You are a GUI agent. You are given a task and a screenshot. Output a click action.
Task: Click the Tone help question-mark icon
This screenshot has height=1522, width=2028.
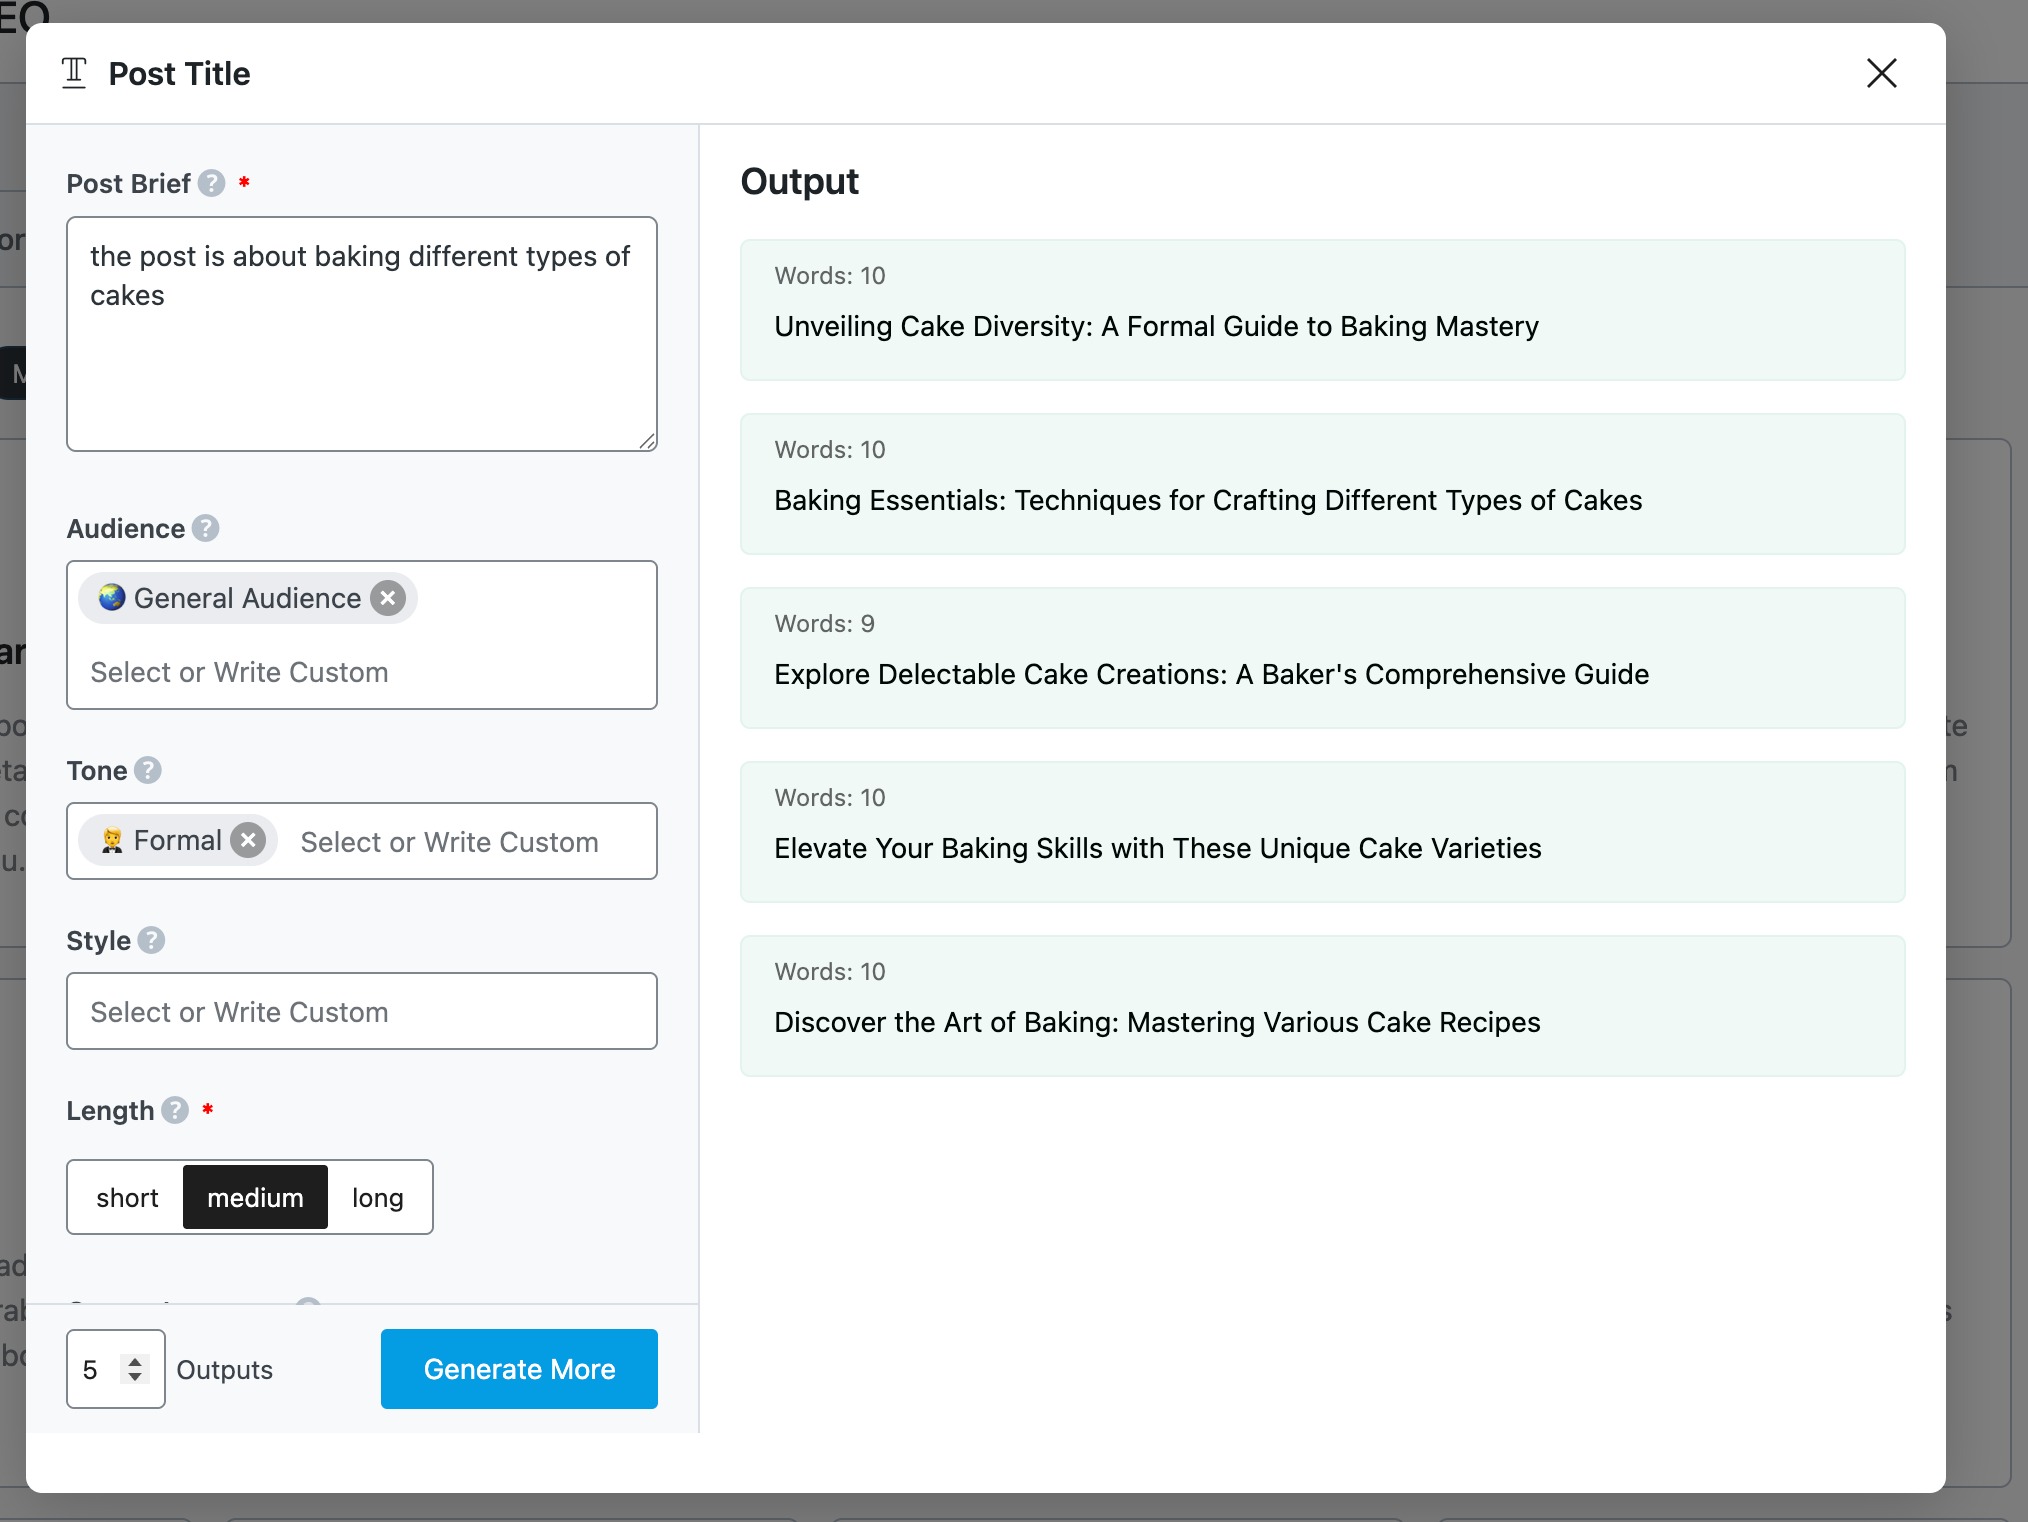148,770
